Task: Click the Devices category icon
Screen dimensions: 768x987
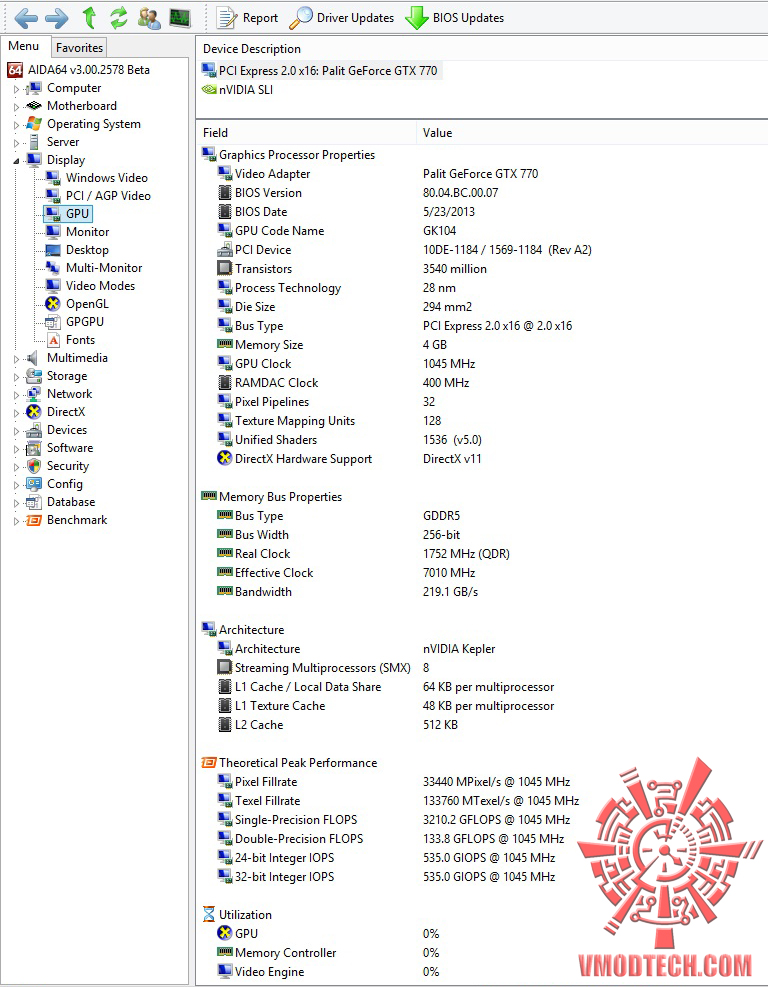Action: pyautogui.click(x=34, y=431)
